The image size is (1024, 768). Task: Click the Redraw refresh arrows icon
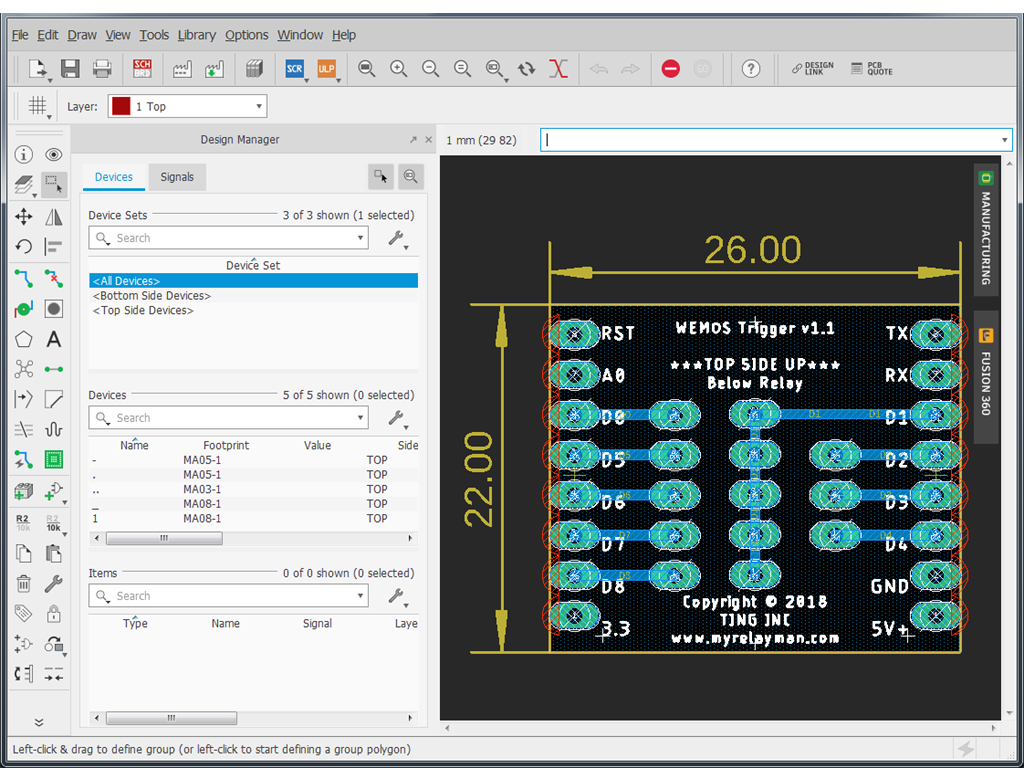[526, 69]
